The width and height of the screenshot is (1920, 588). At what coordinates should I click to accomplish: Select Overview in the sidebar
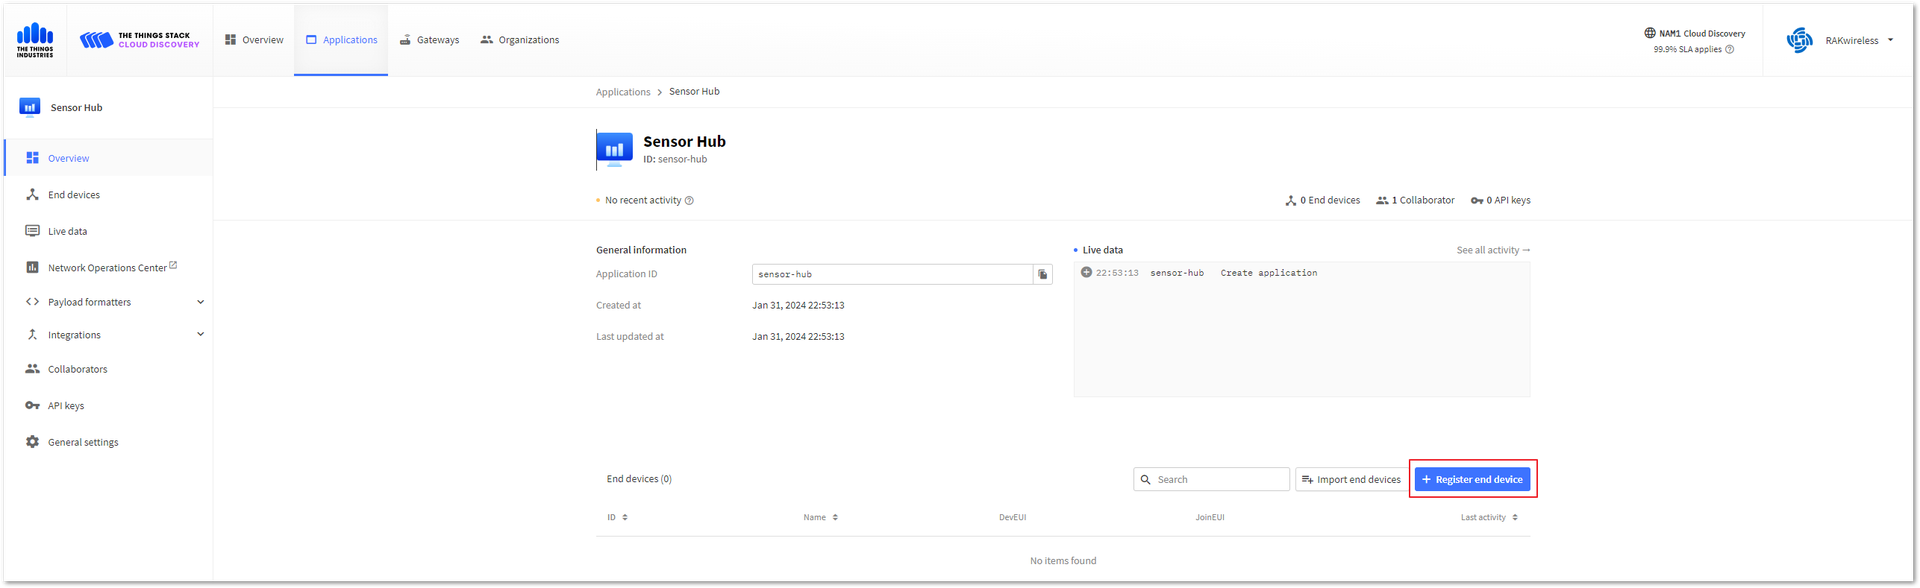(108, 158)
